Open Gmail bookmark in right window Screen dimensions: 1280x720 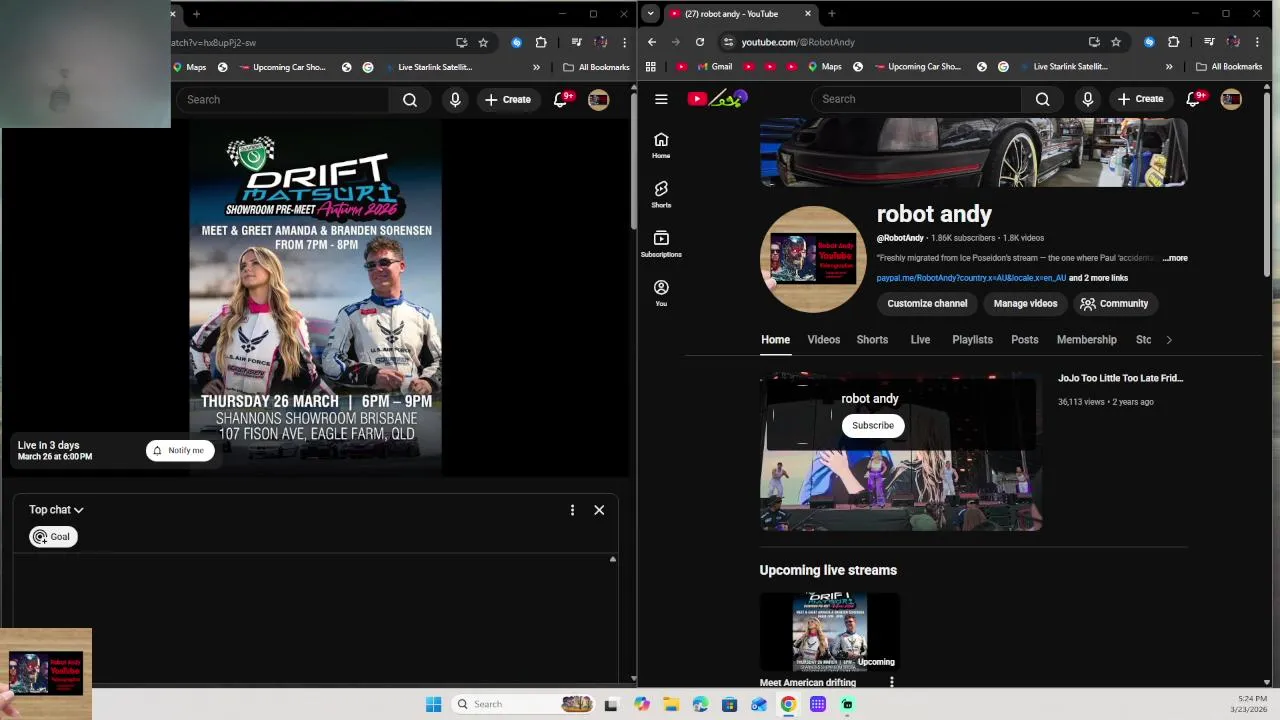[713, 67]
